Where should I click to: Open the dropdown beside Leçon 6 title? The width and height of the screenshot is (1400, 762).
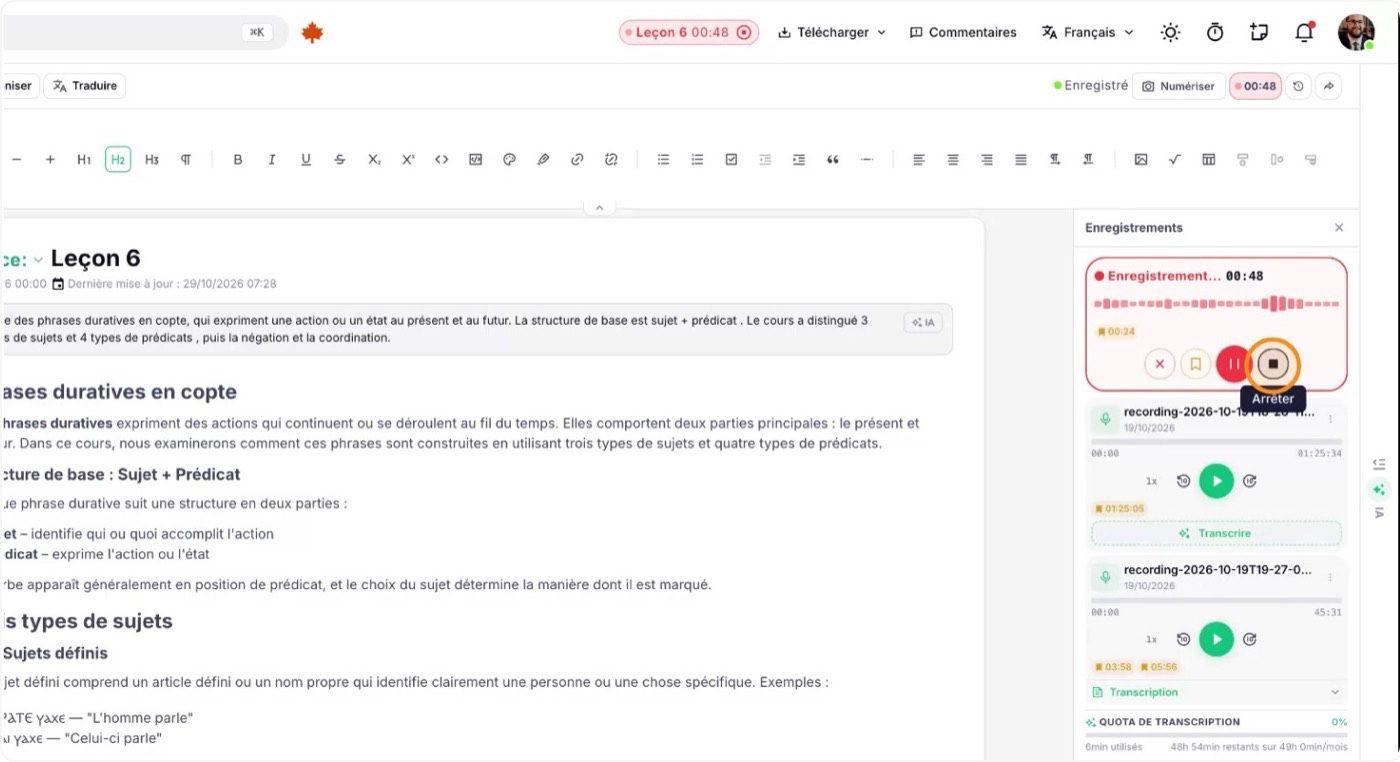38,260
